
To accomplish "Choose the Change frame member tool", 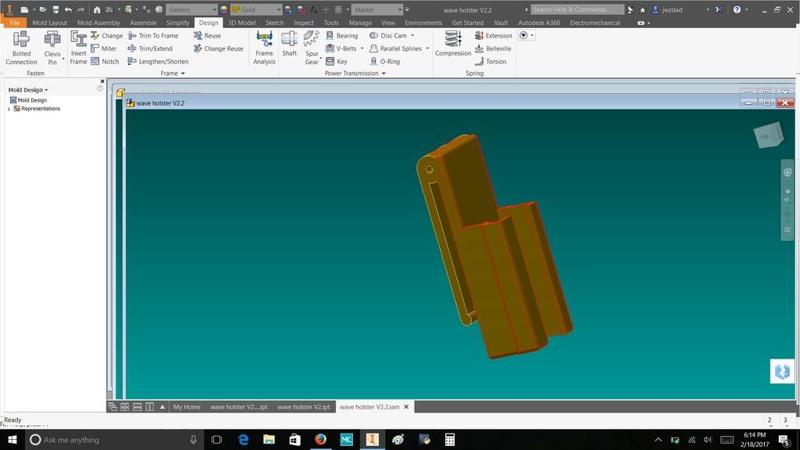I will click(107, 35).
